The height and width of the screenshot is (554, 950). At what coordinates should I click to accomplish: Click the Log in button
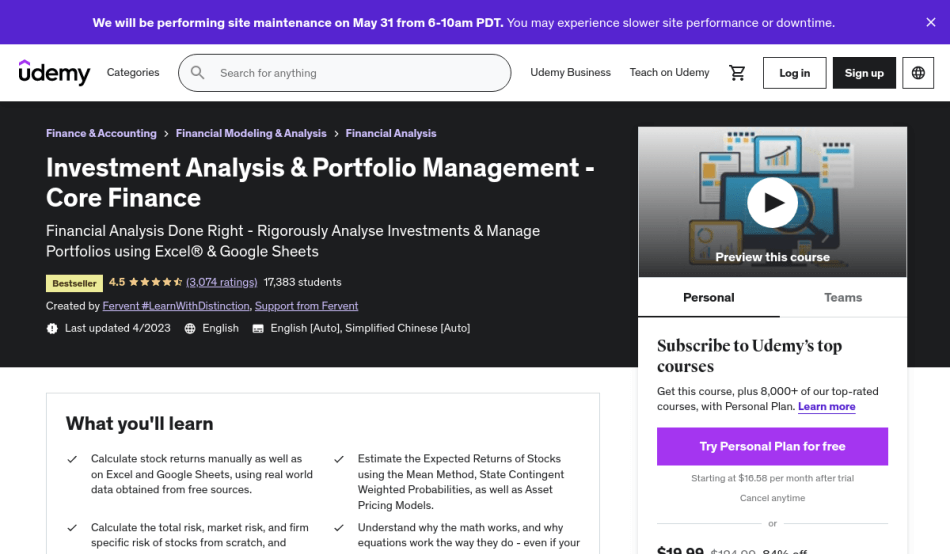coord(794,73)
